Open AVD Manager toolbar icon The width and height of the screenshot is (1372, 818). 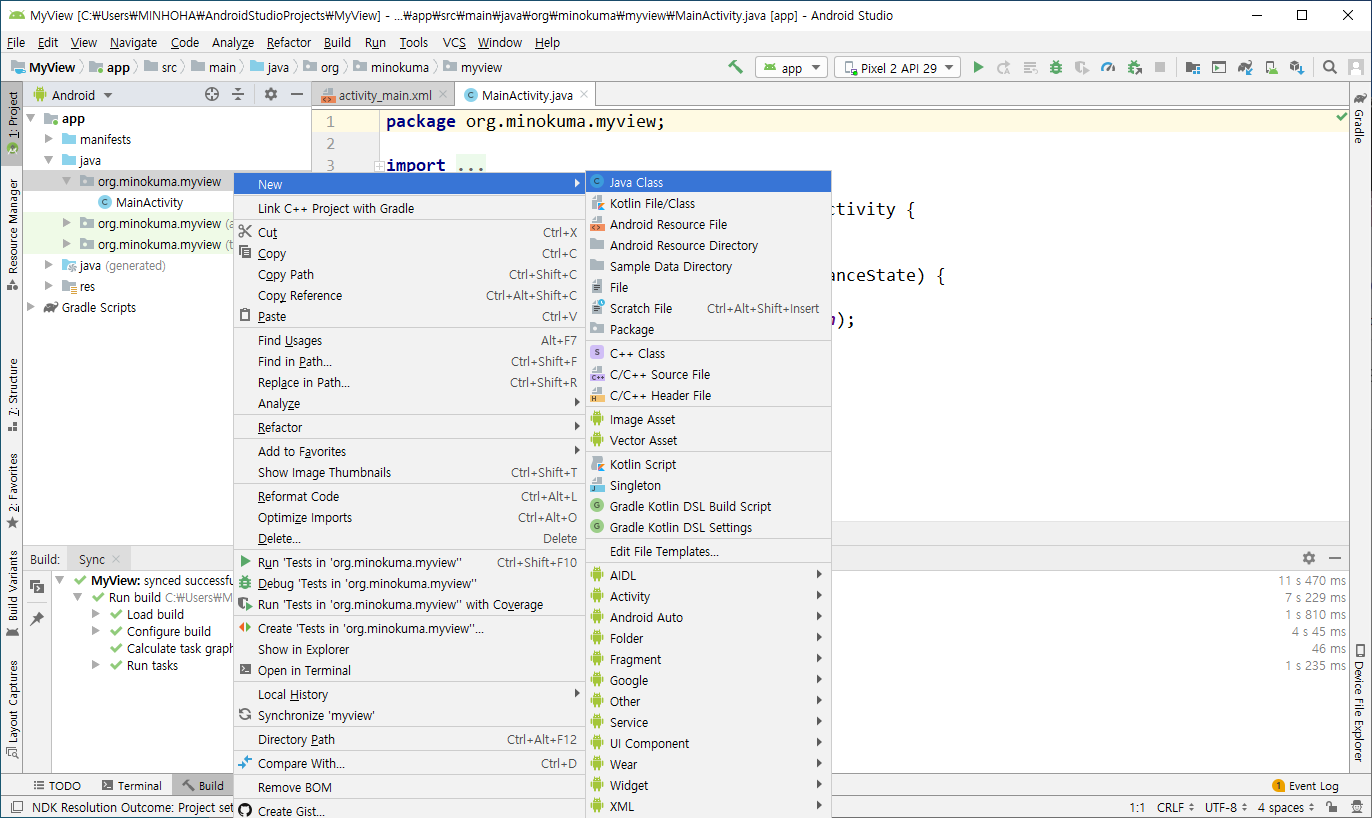pos(1271,67)
